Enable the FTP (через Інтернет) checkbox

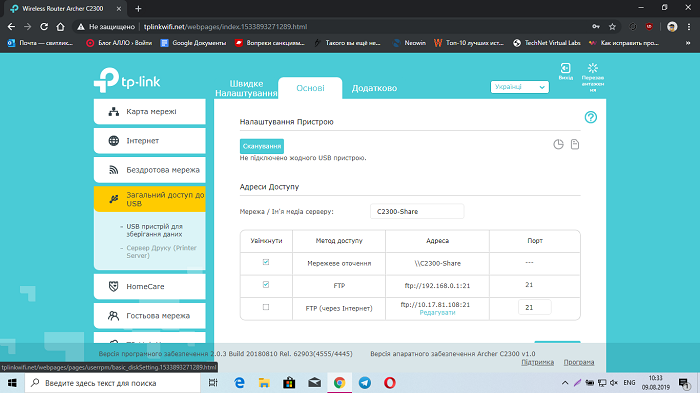(266, 307)
